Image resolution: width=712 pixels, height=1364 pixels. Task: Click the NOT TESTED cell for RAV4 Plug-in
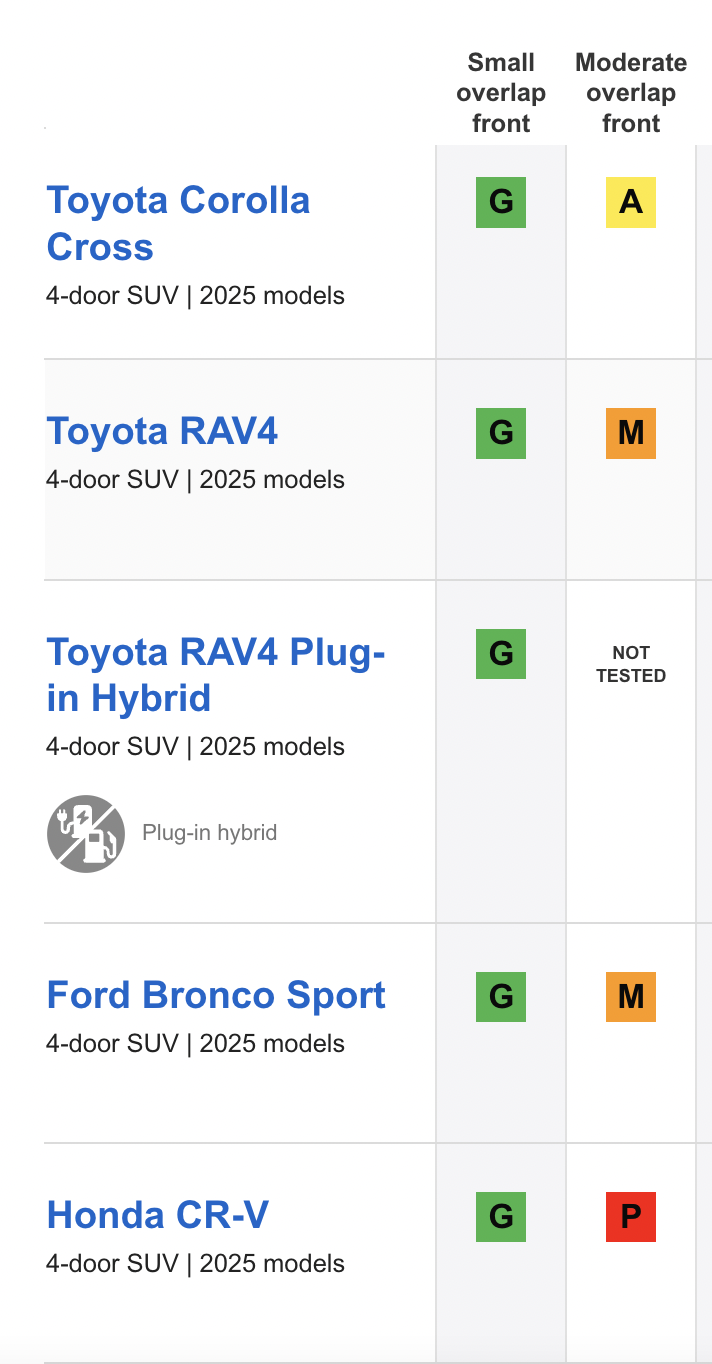[x=631, y=664]
